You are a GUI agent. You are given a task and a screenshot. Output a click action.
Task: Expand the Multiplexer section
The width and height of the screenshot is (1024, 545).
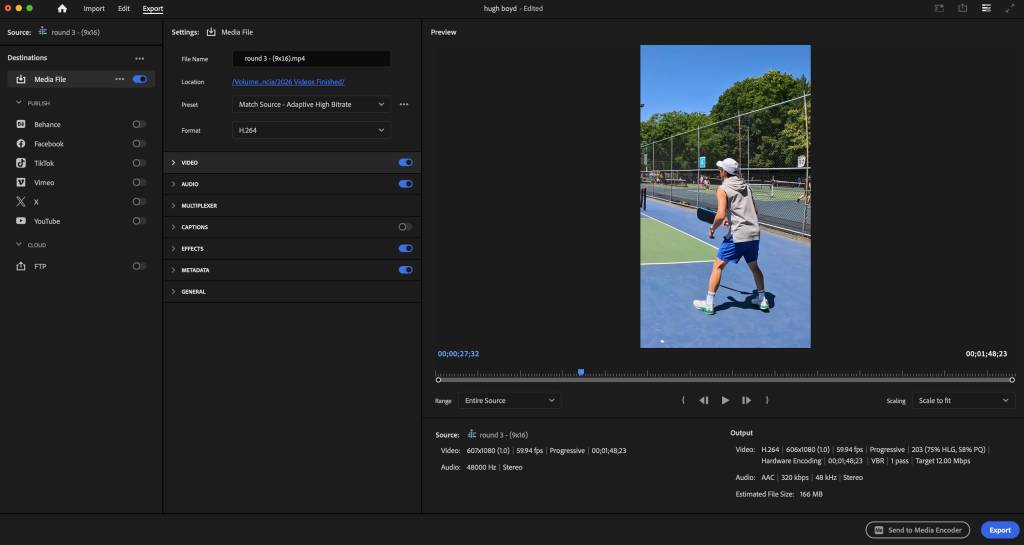(x=173, y=206)
